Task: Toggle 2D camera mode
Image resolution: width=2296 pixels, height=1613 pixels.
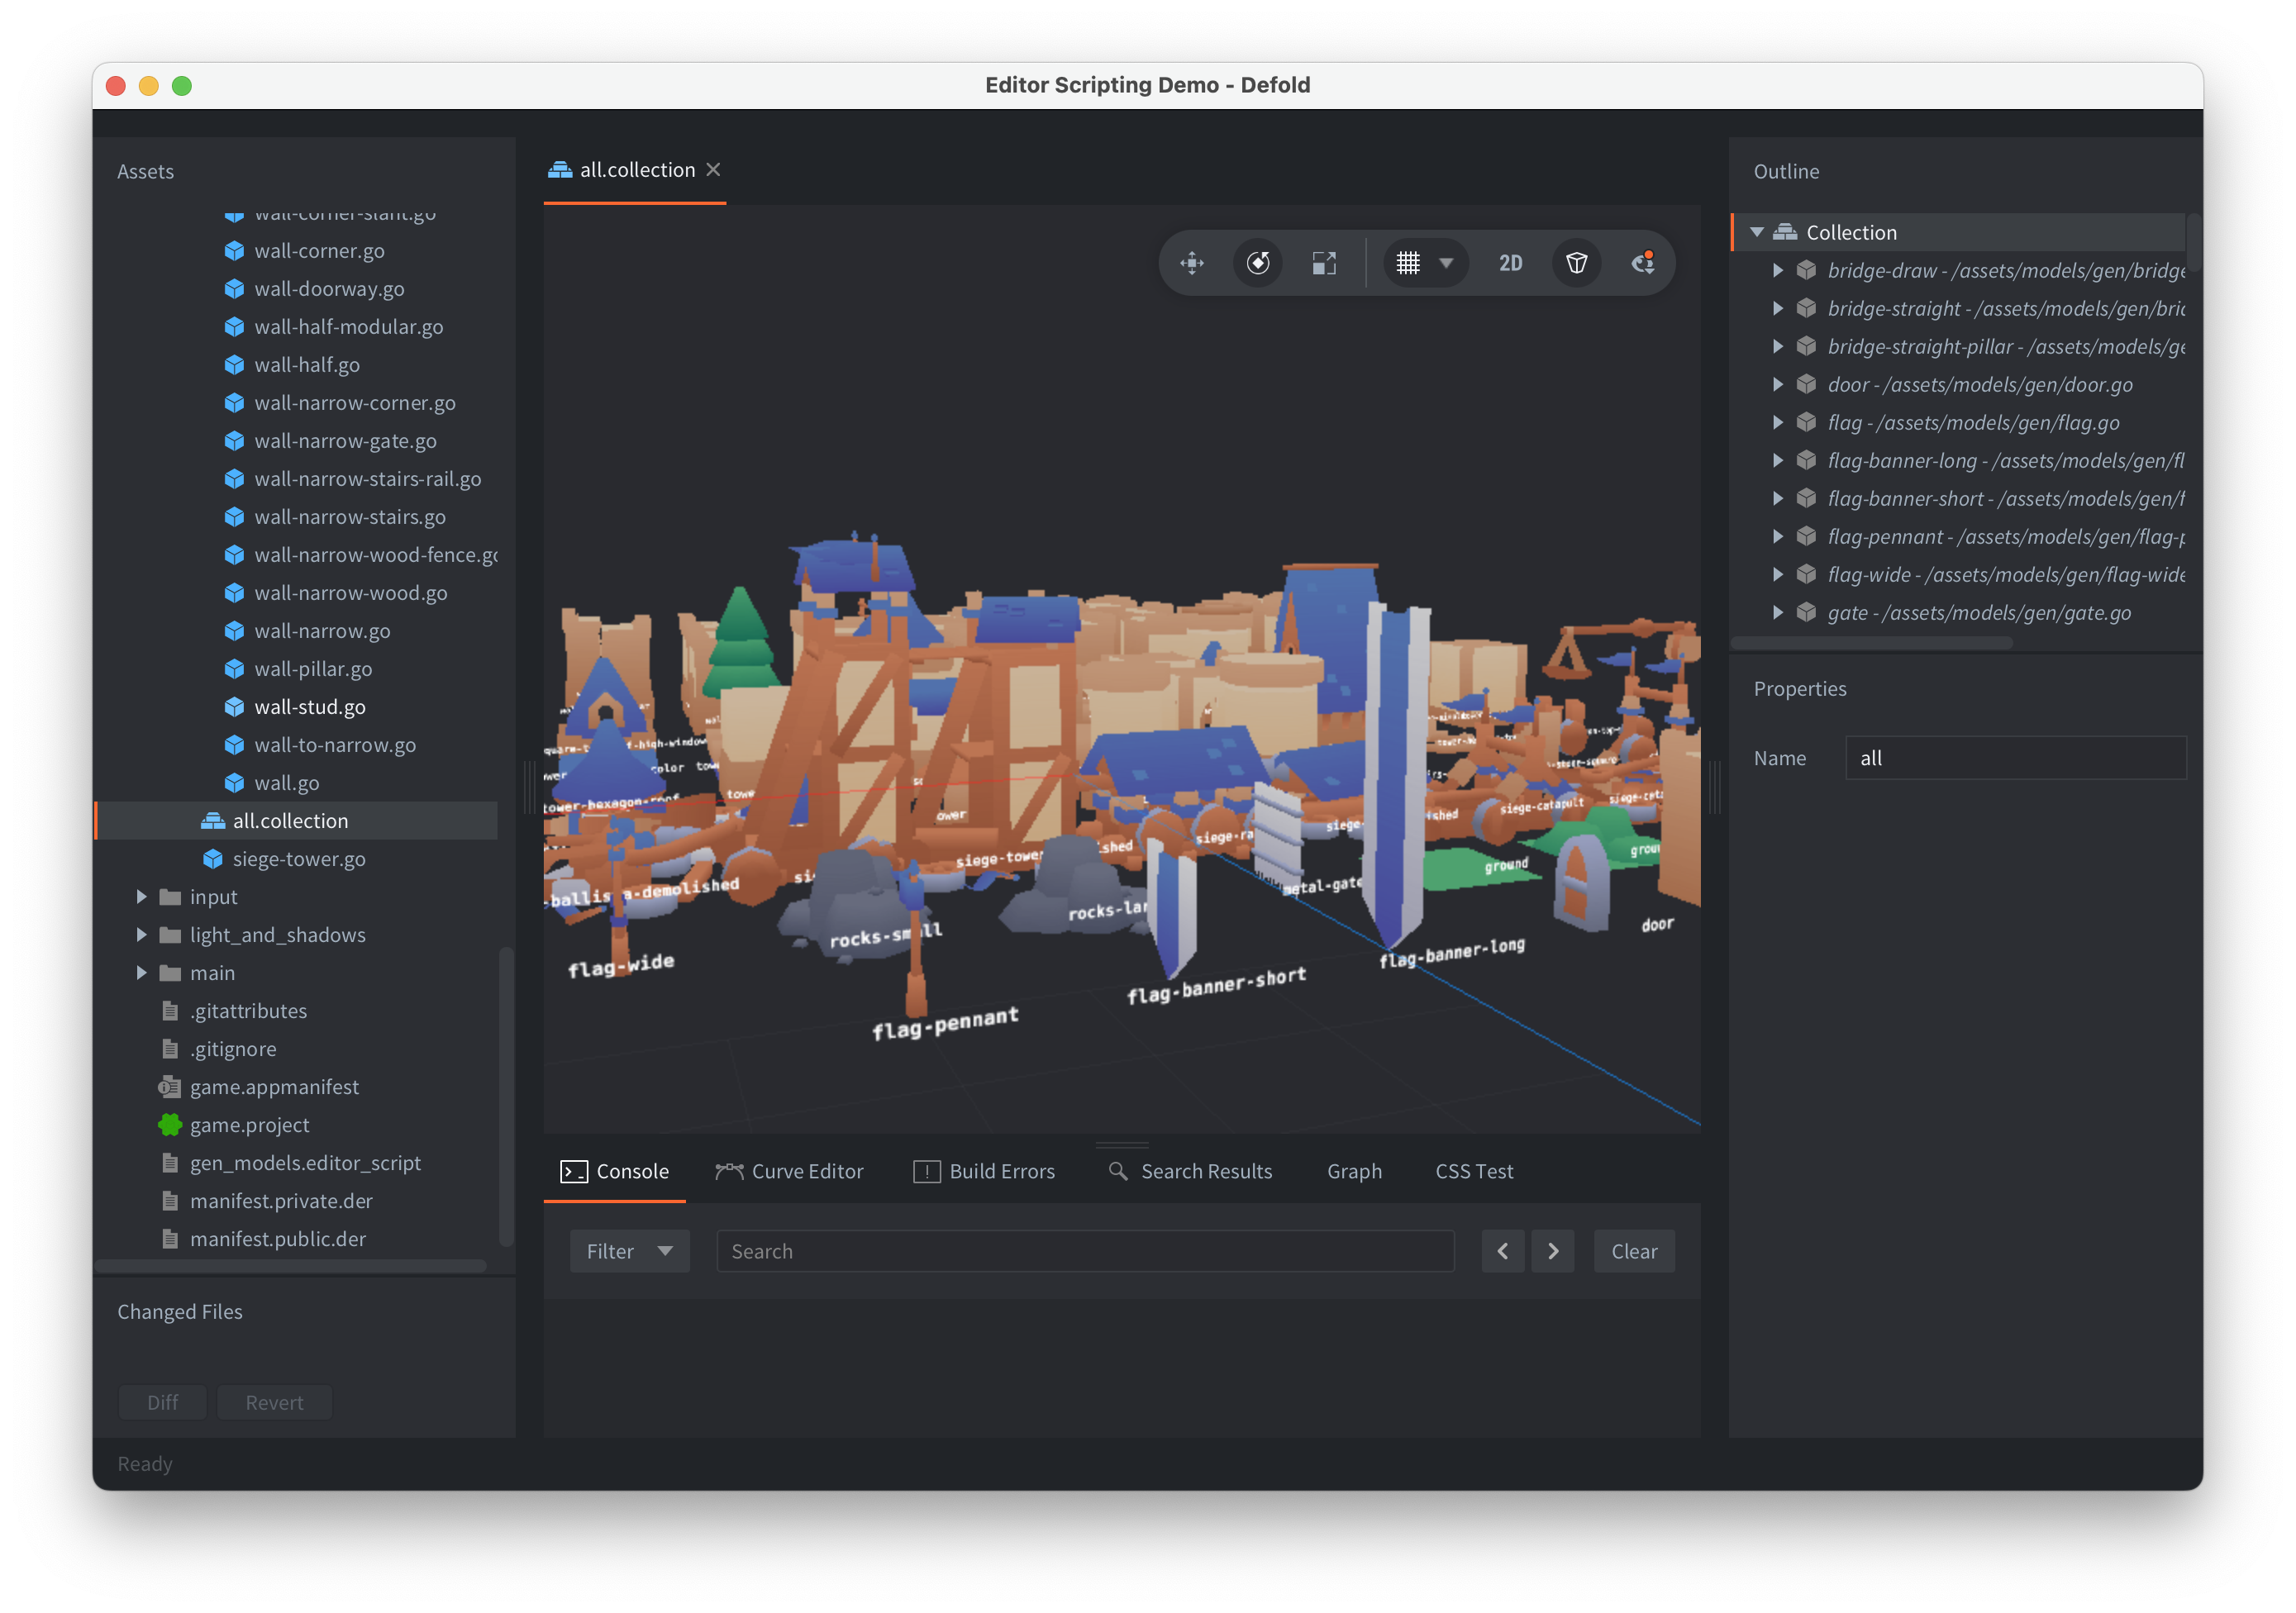Action: (1510, 263)
